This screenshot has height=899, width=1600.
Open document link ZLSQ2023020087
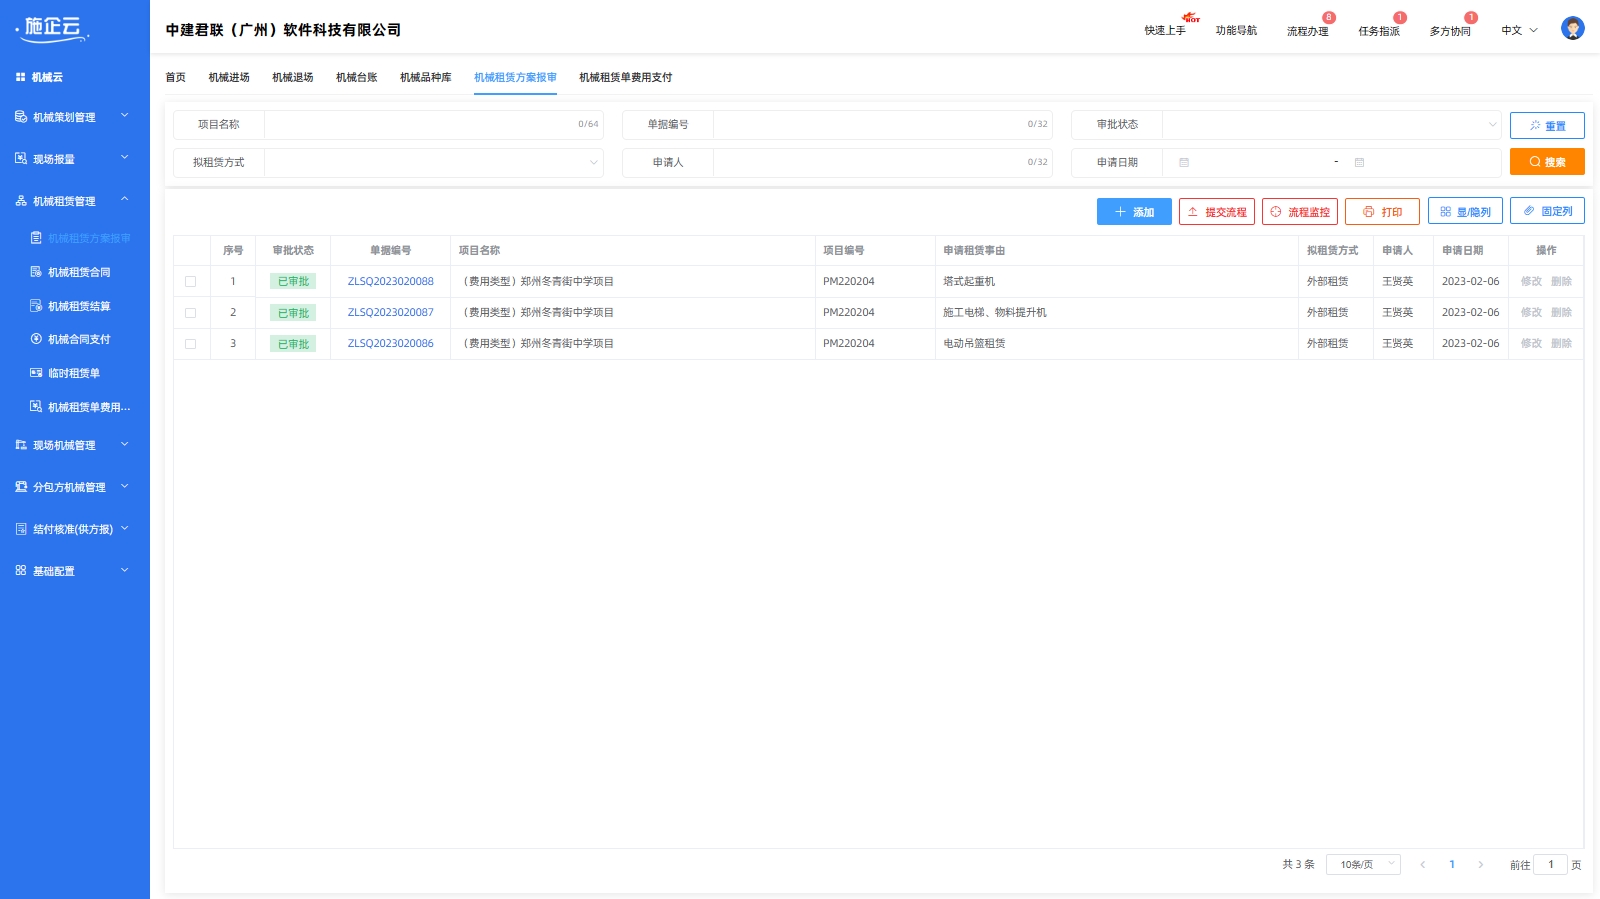(390, 313)
